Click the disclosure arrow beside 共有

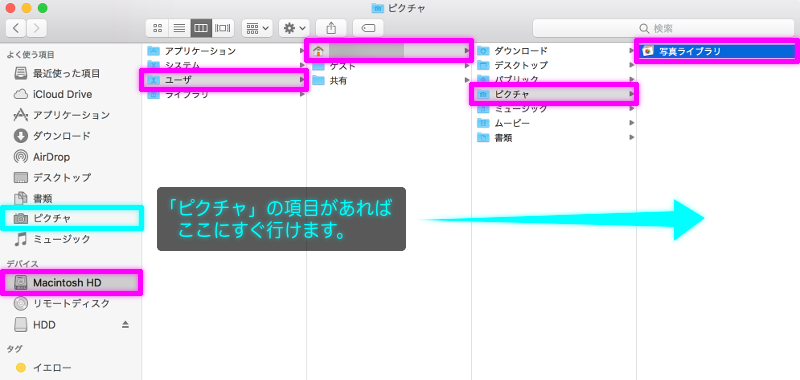(x=466, y=81)
